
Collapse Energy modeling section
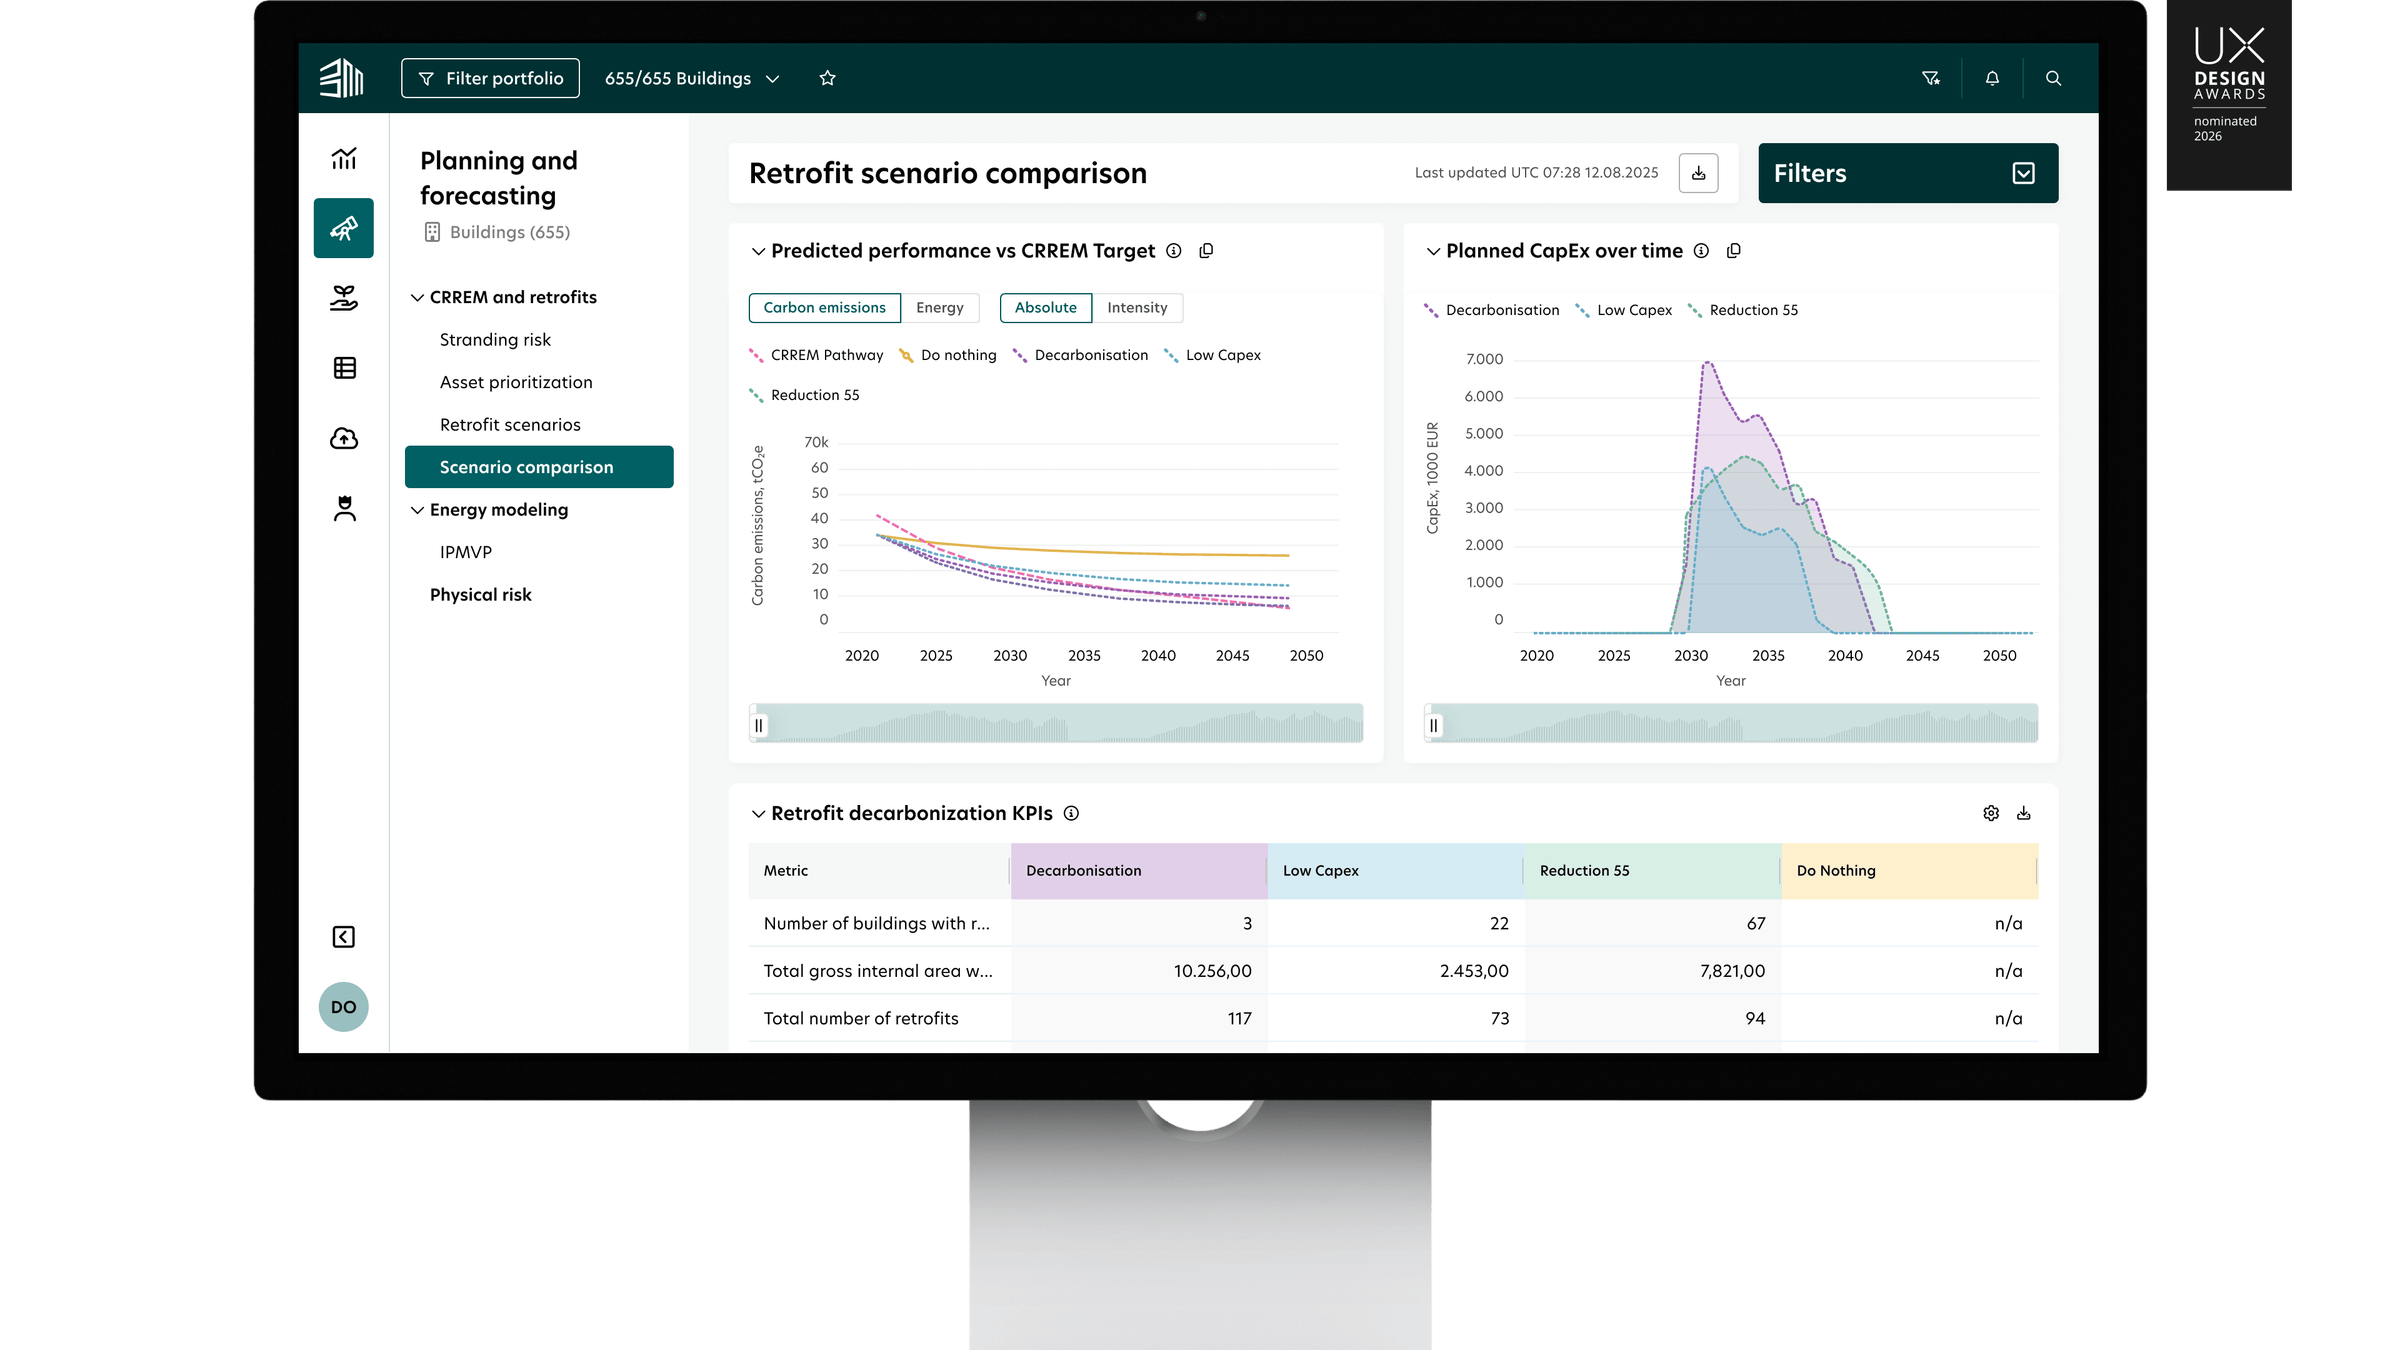pyautogui.click(x=417, y=510)
